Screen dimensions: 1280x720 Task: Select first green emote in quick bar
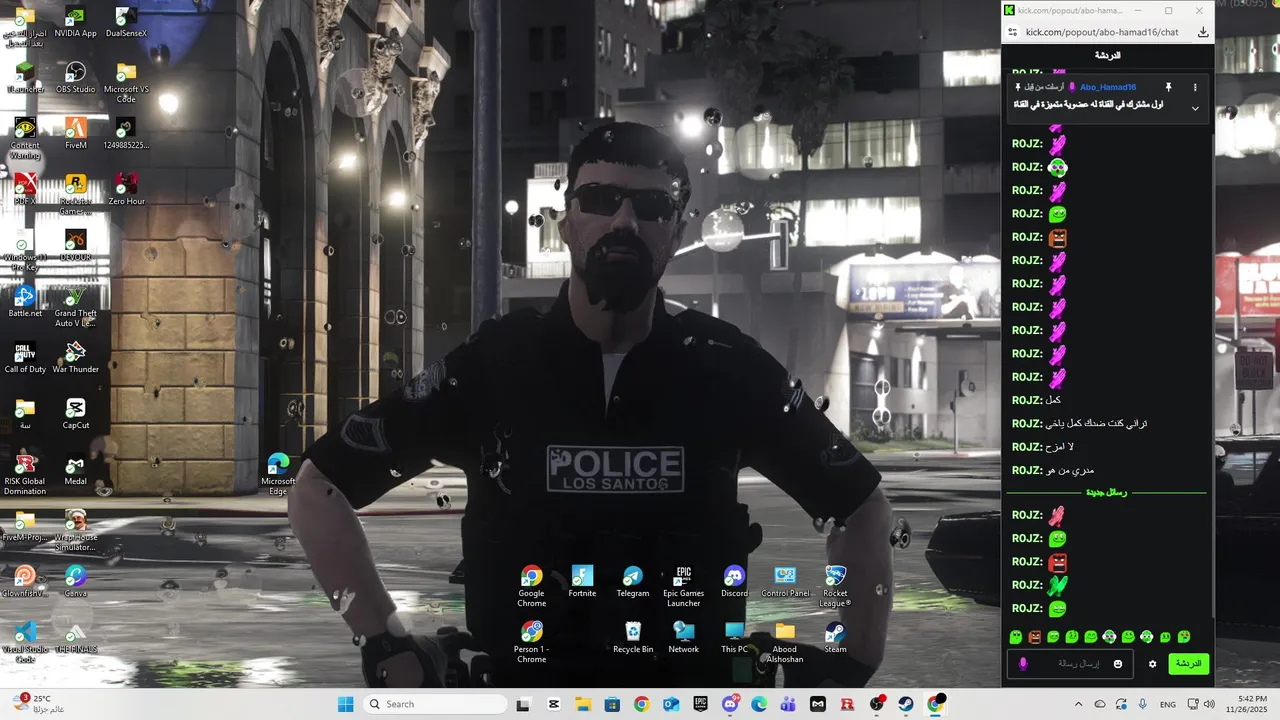click(x=1016, y=637)
